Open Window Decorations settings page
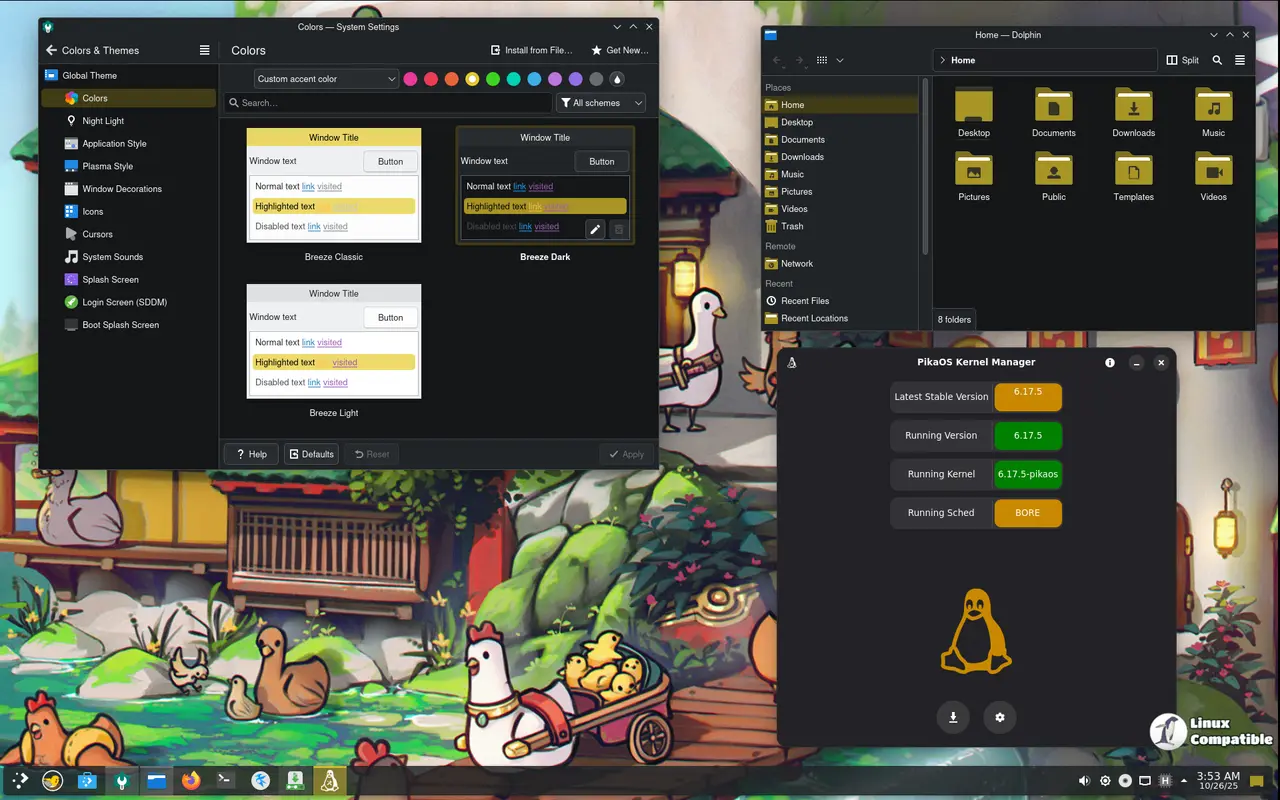Image resolution: width=1280 pixels, height=800 pixels. [121, 189]
